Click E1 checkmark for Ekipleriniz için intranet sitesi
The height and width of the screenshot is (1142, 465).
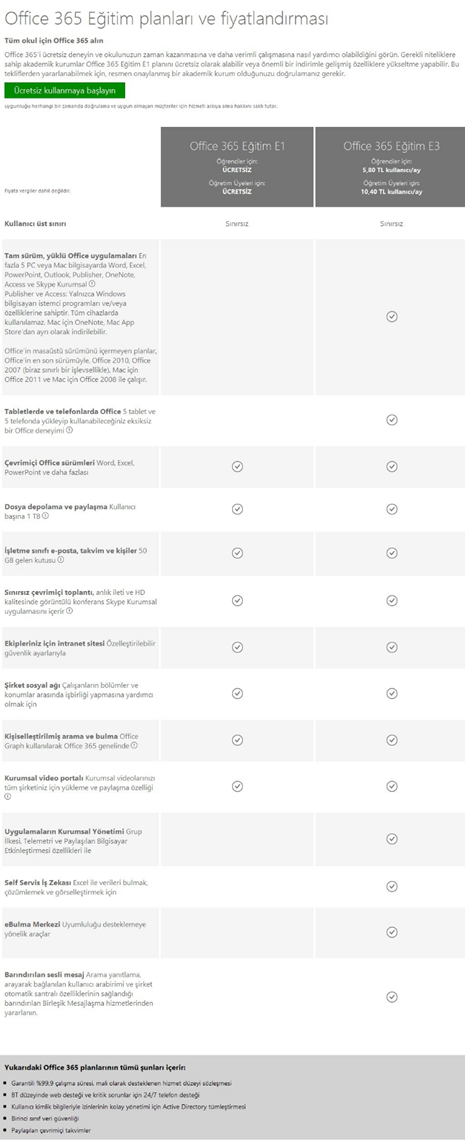coord(237,647)
